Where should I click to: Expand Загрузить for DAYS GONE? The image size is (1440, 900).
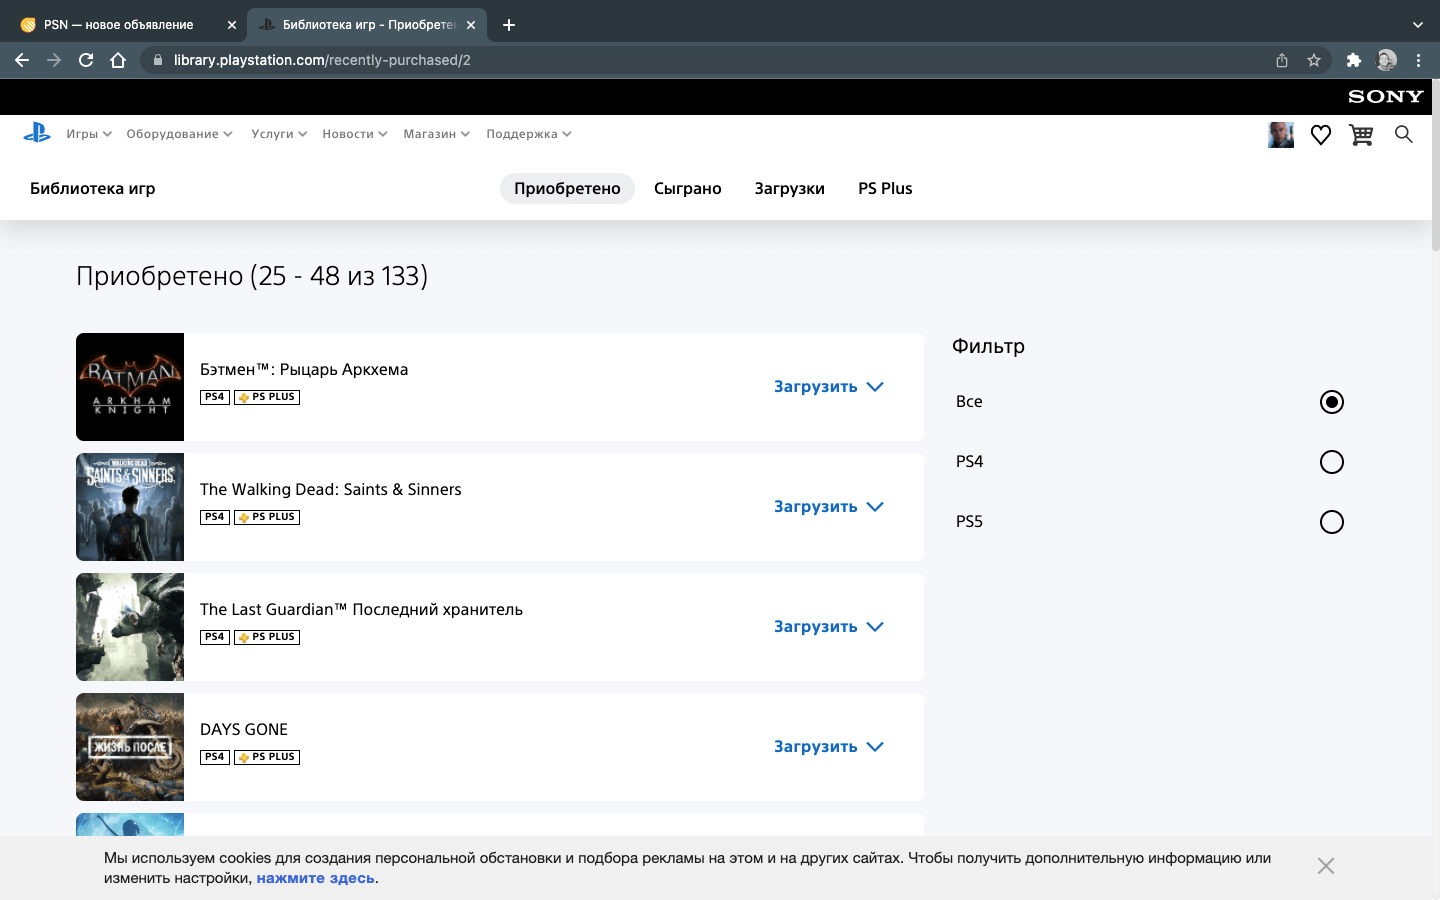click(x=829, y=747)
